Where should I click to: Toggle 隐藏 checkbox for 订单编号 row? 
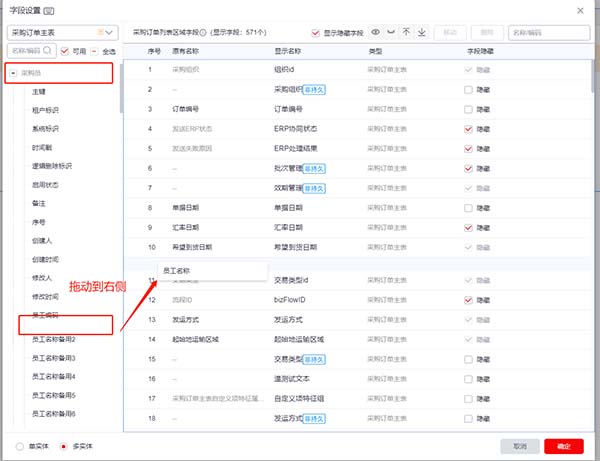(x=468, y=108)
